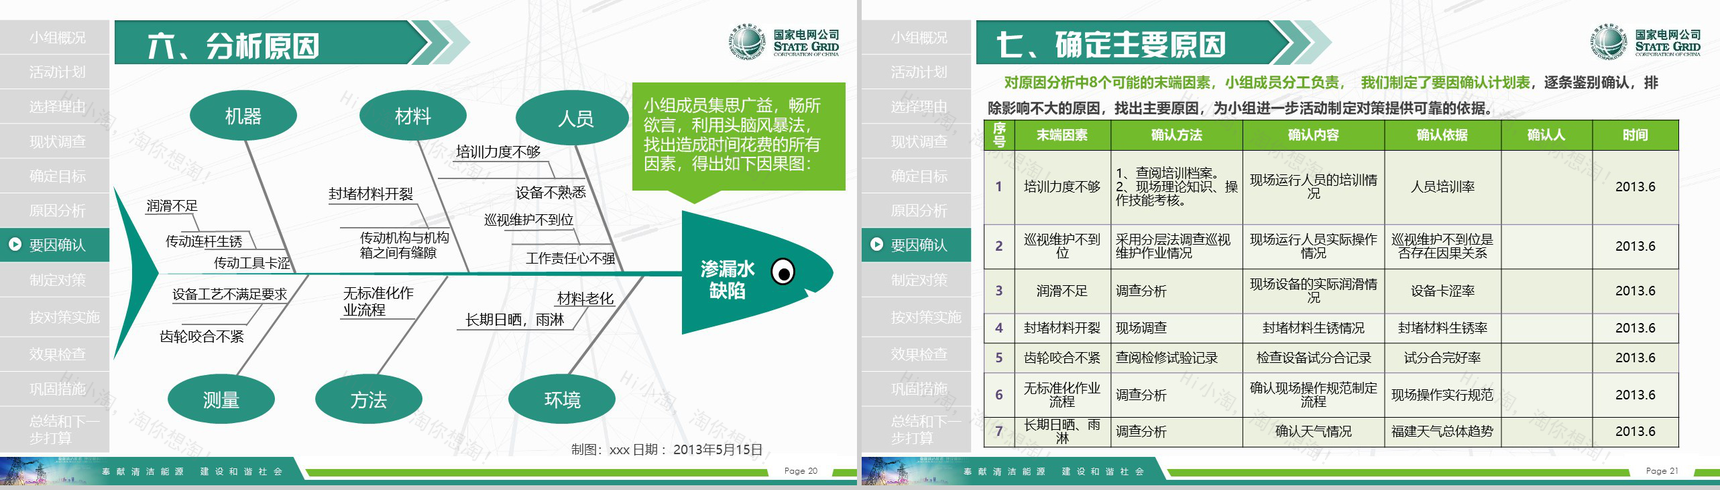Image resolution: width=1720 pixels, height=490 pixels.
Task: Select 效果检查 in the page 20 sidebar
Action: click(x=55, y=353)
